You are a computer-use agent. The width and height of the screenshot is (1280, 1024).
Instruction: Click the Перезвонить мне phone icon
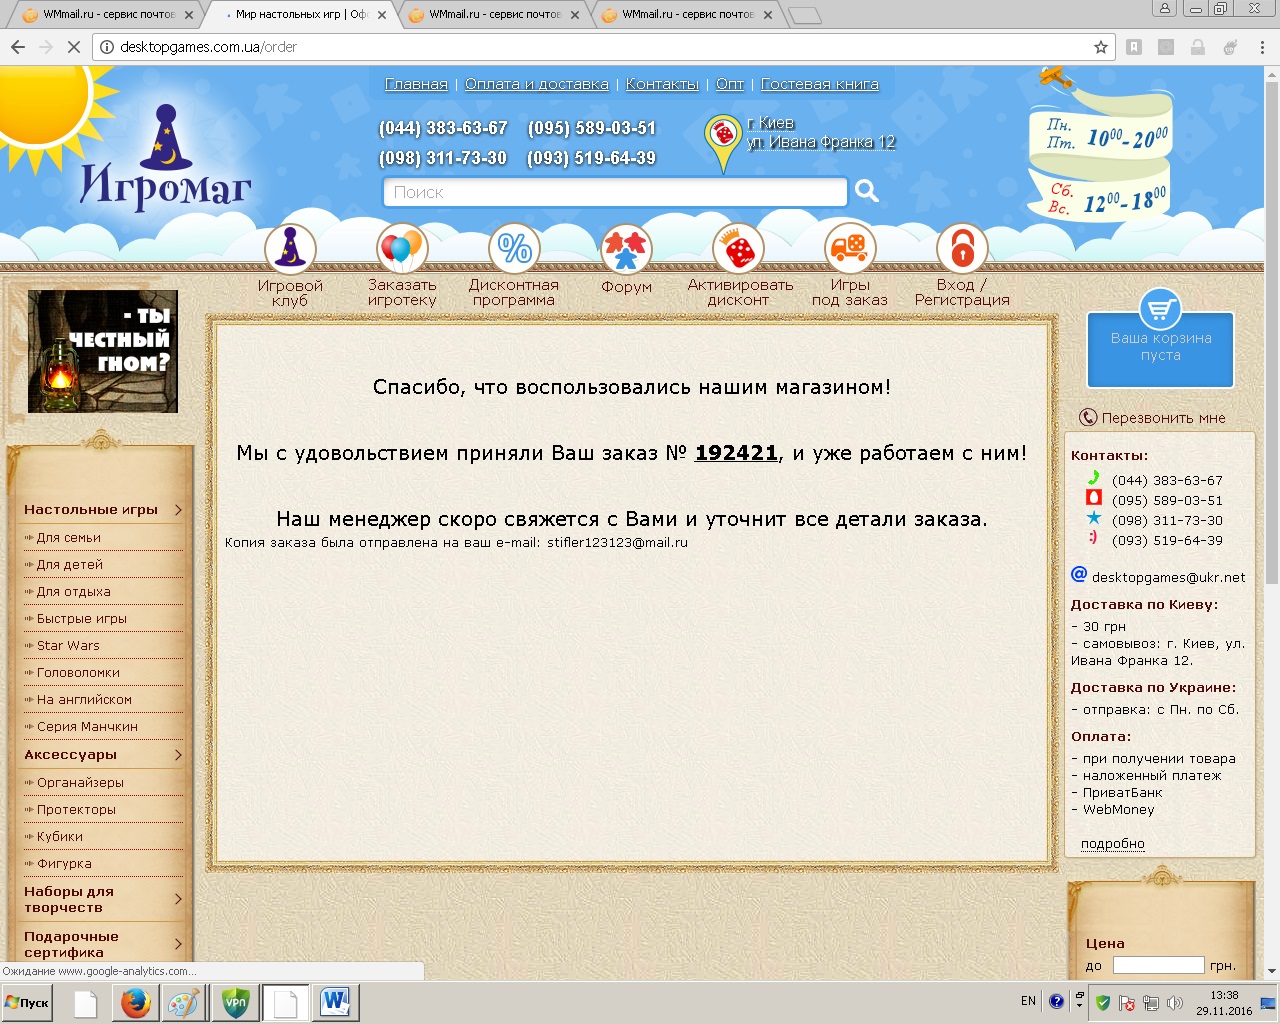click(1088, 417)
